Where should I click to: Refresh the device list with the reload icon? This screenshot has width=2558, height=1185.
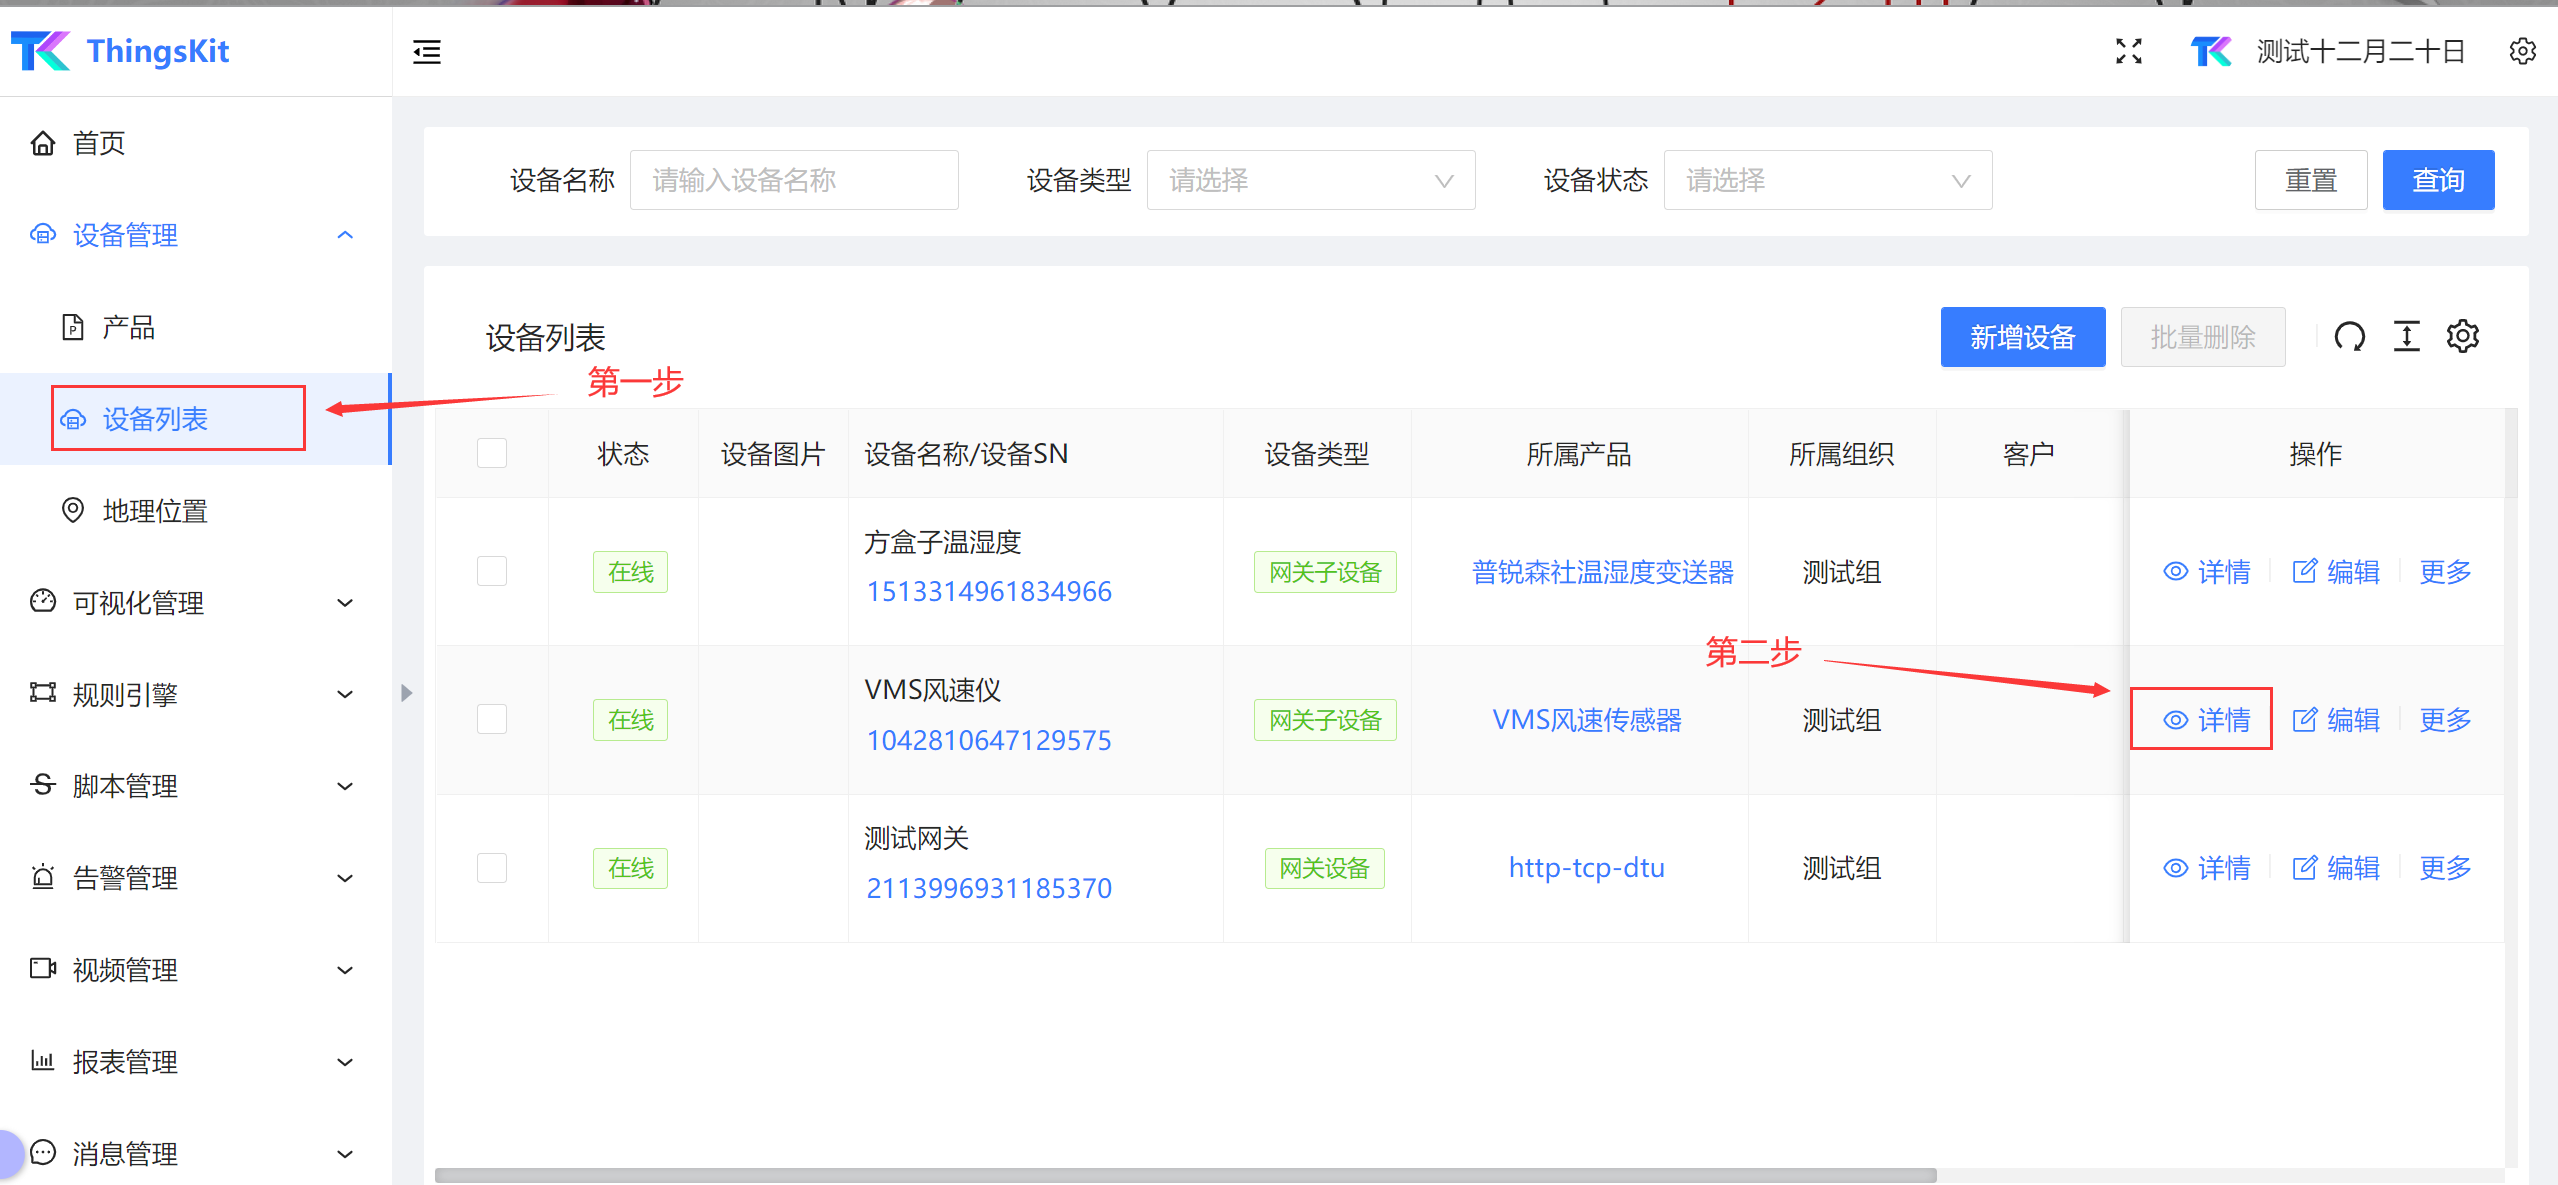point(2350,336)
